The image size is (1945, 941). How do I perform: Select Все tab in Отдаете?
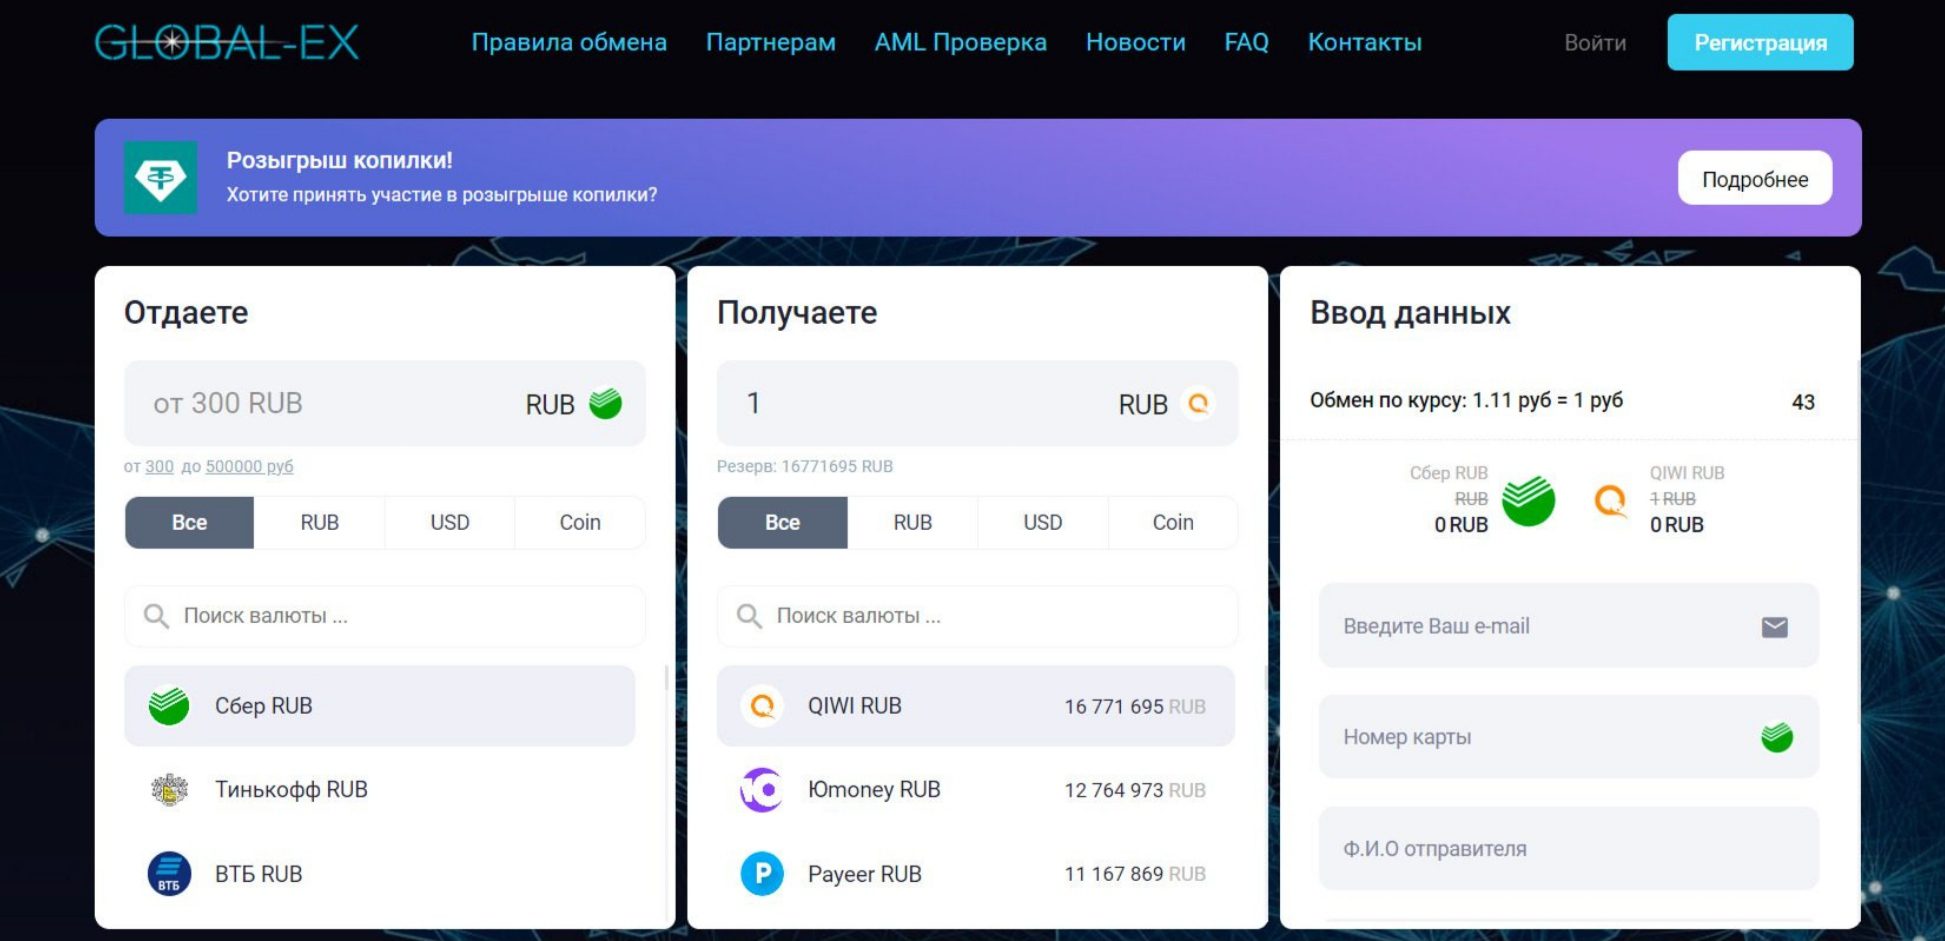(x=189, y=522)
